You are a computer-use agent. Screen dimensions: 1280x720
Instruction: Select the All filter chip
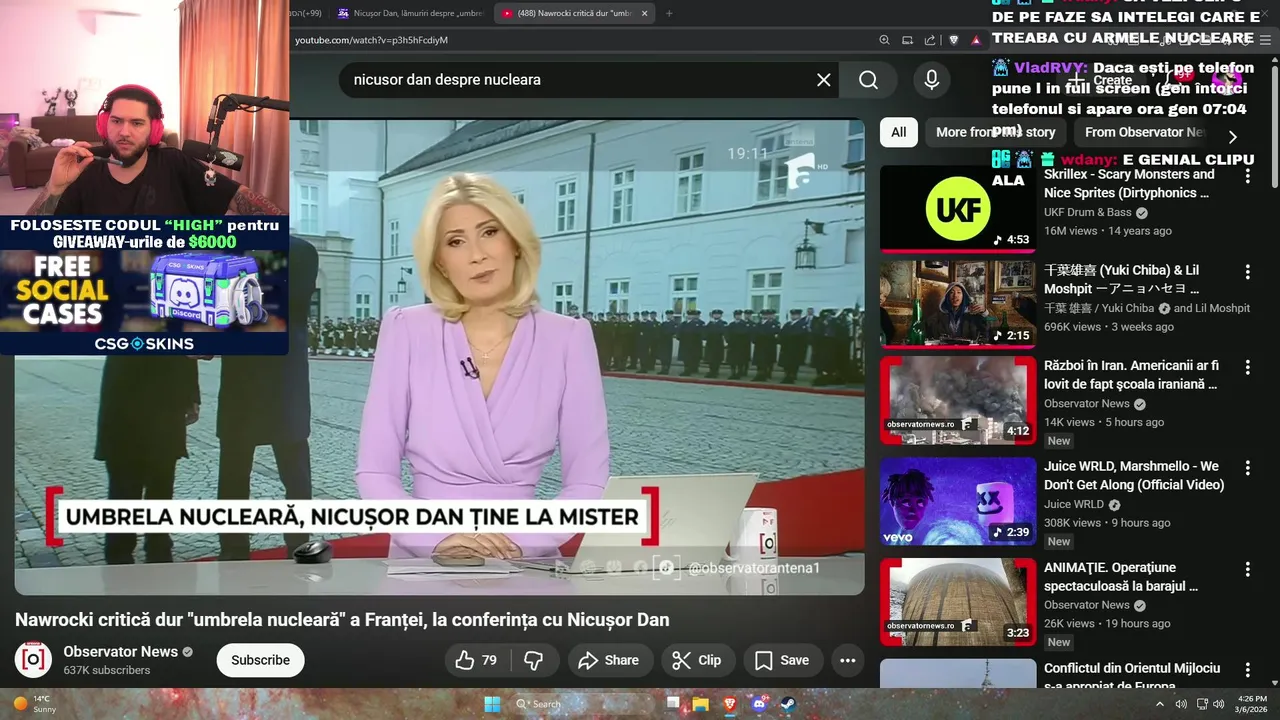coord(898,132)
